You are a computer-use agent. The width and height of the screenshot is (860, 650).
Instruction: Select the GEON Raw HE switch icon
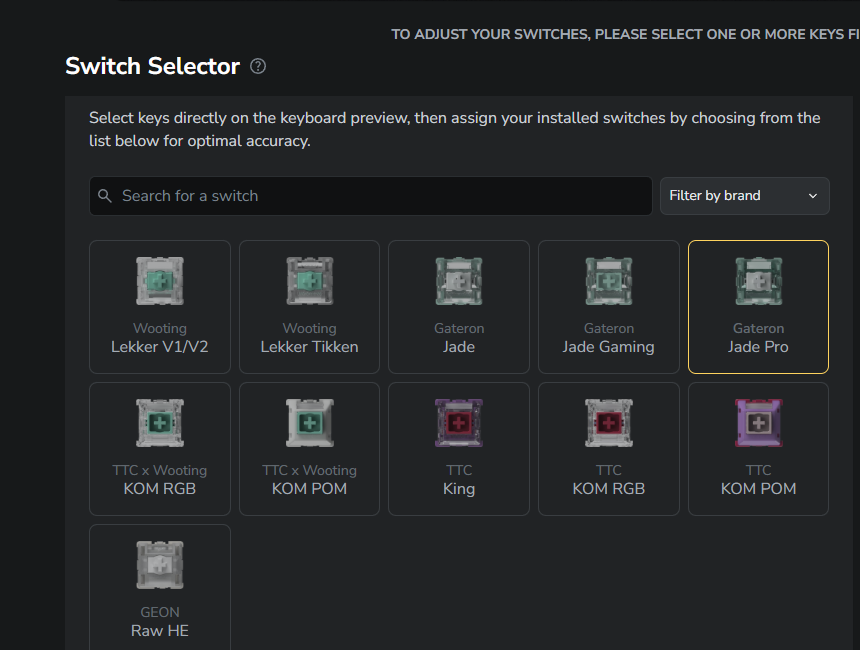pyautogui.click(x=160, y=565)
